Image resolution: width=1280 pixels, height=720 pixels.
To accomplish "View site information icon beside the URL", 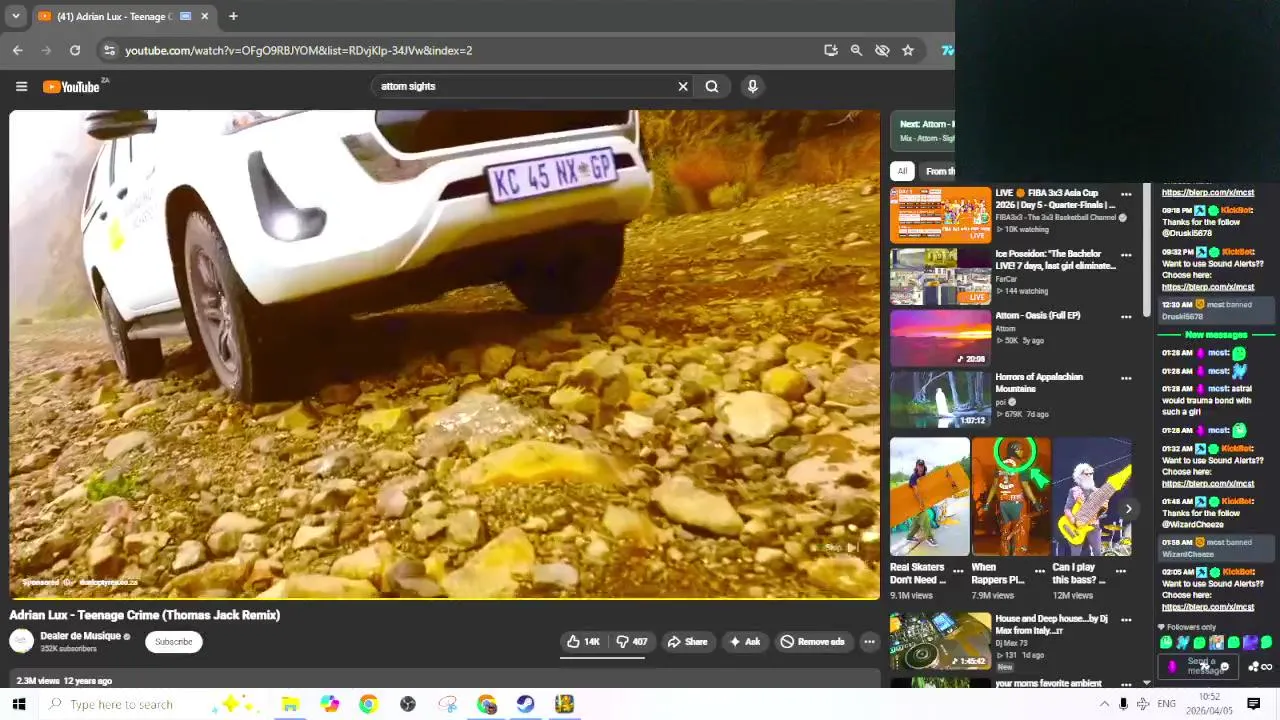I will (x=109, y=50).
